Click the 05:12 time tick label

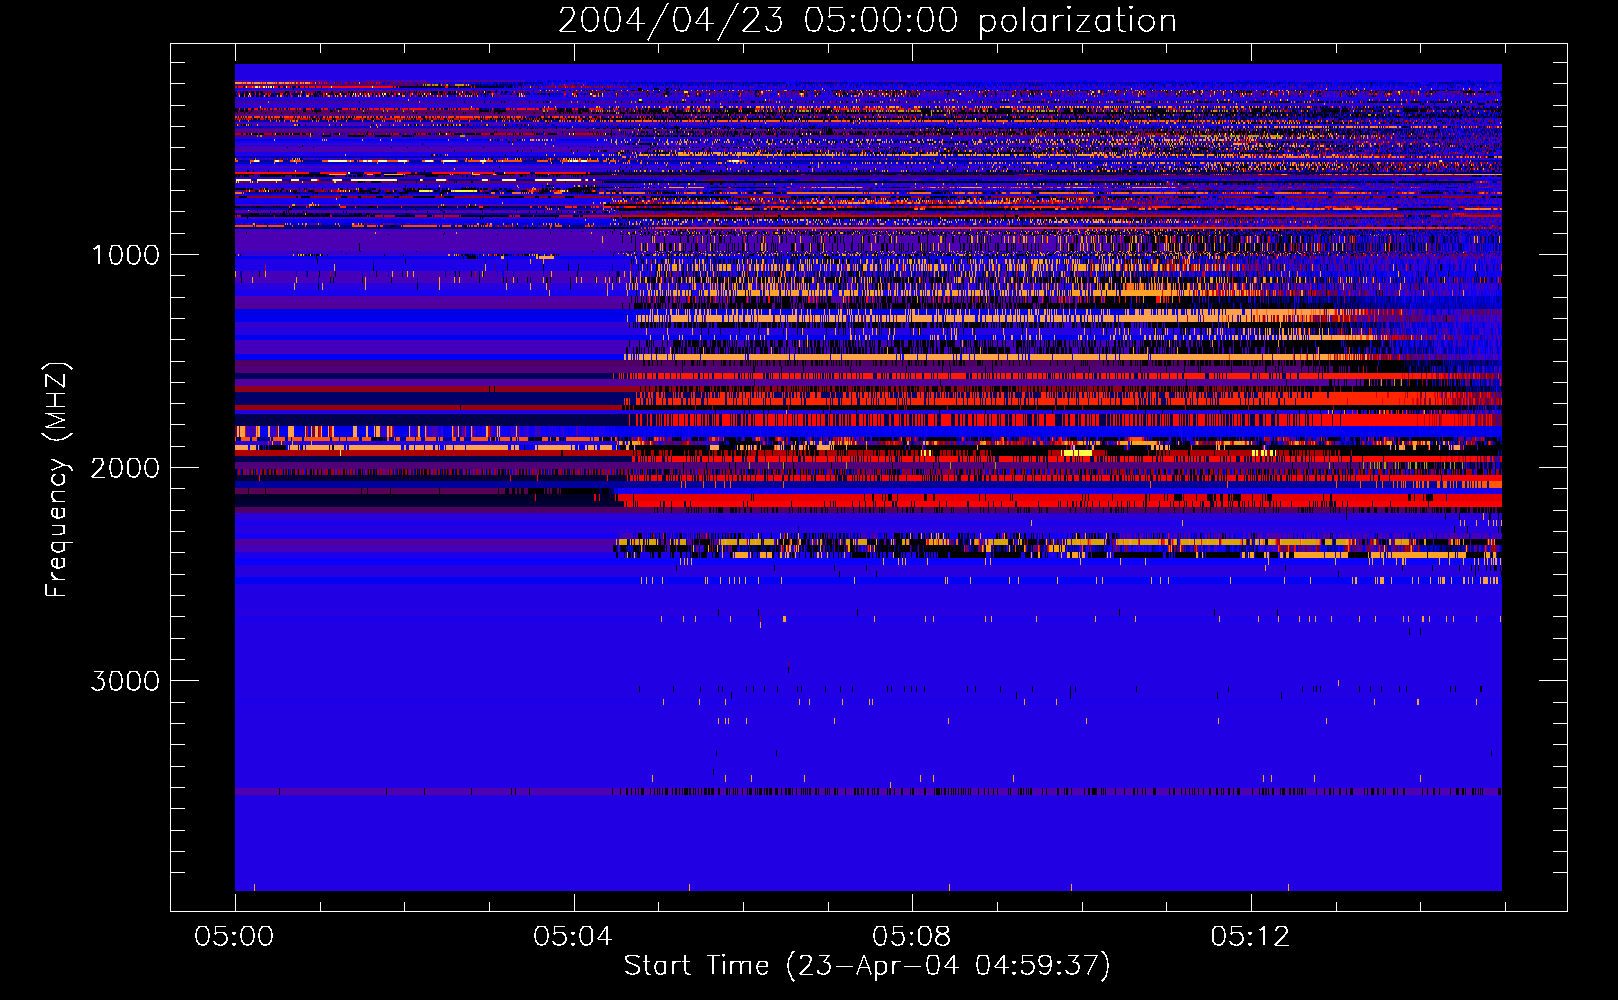point(1250,937)
